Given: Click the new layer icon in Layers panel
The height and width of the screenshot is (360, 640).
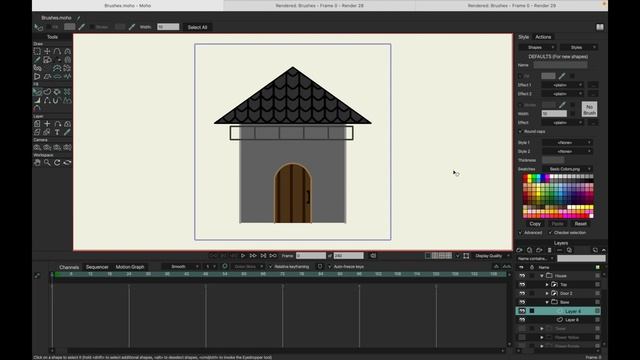Looking at the screenshot, I should pyautogui.click(x=520, y=250).
